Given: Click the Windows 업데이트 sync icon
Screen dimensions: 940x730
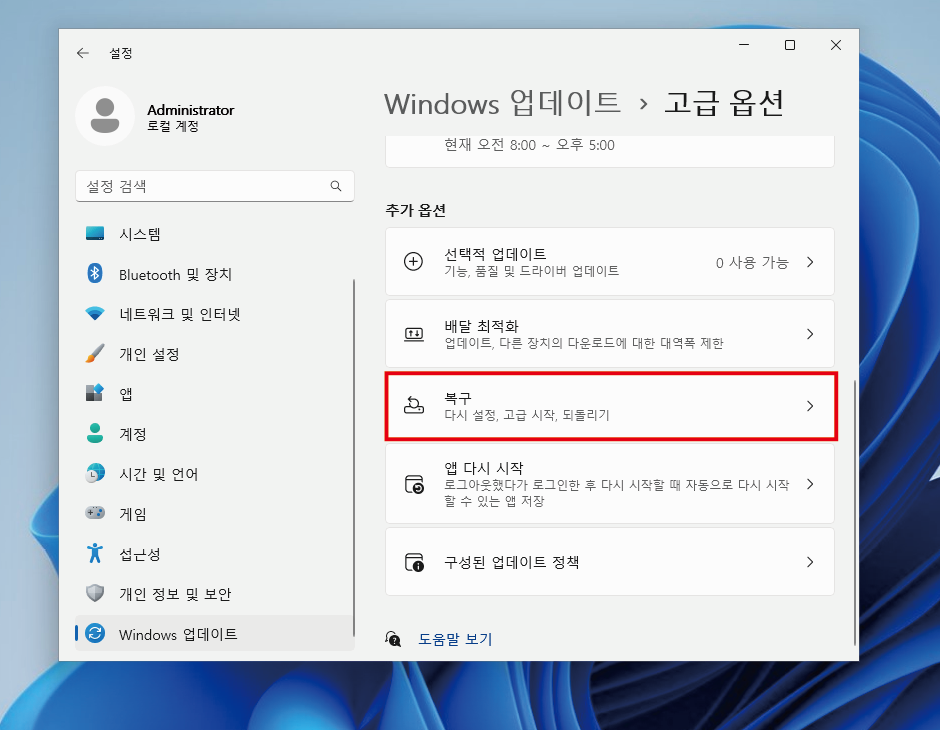Looking at the screenshot, I should click(x=95, y=634).
